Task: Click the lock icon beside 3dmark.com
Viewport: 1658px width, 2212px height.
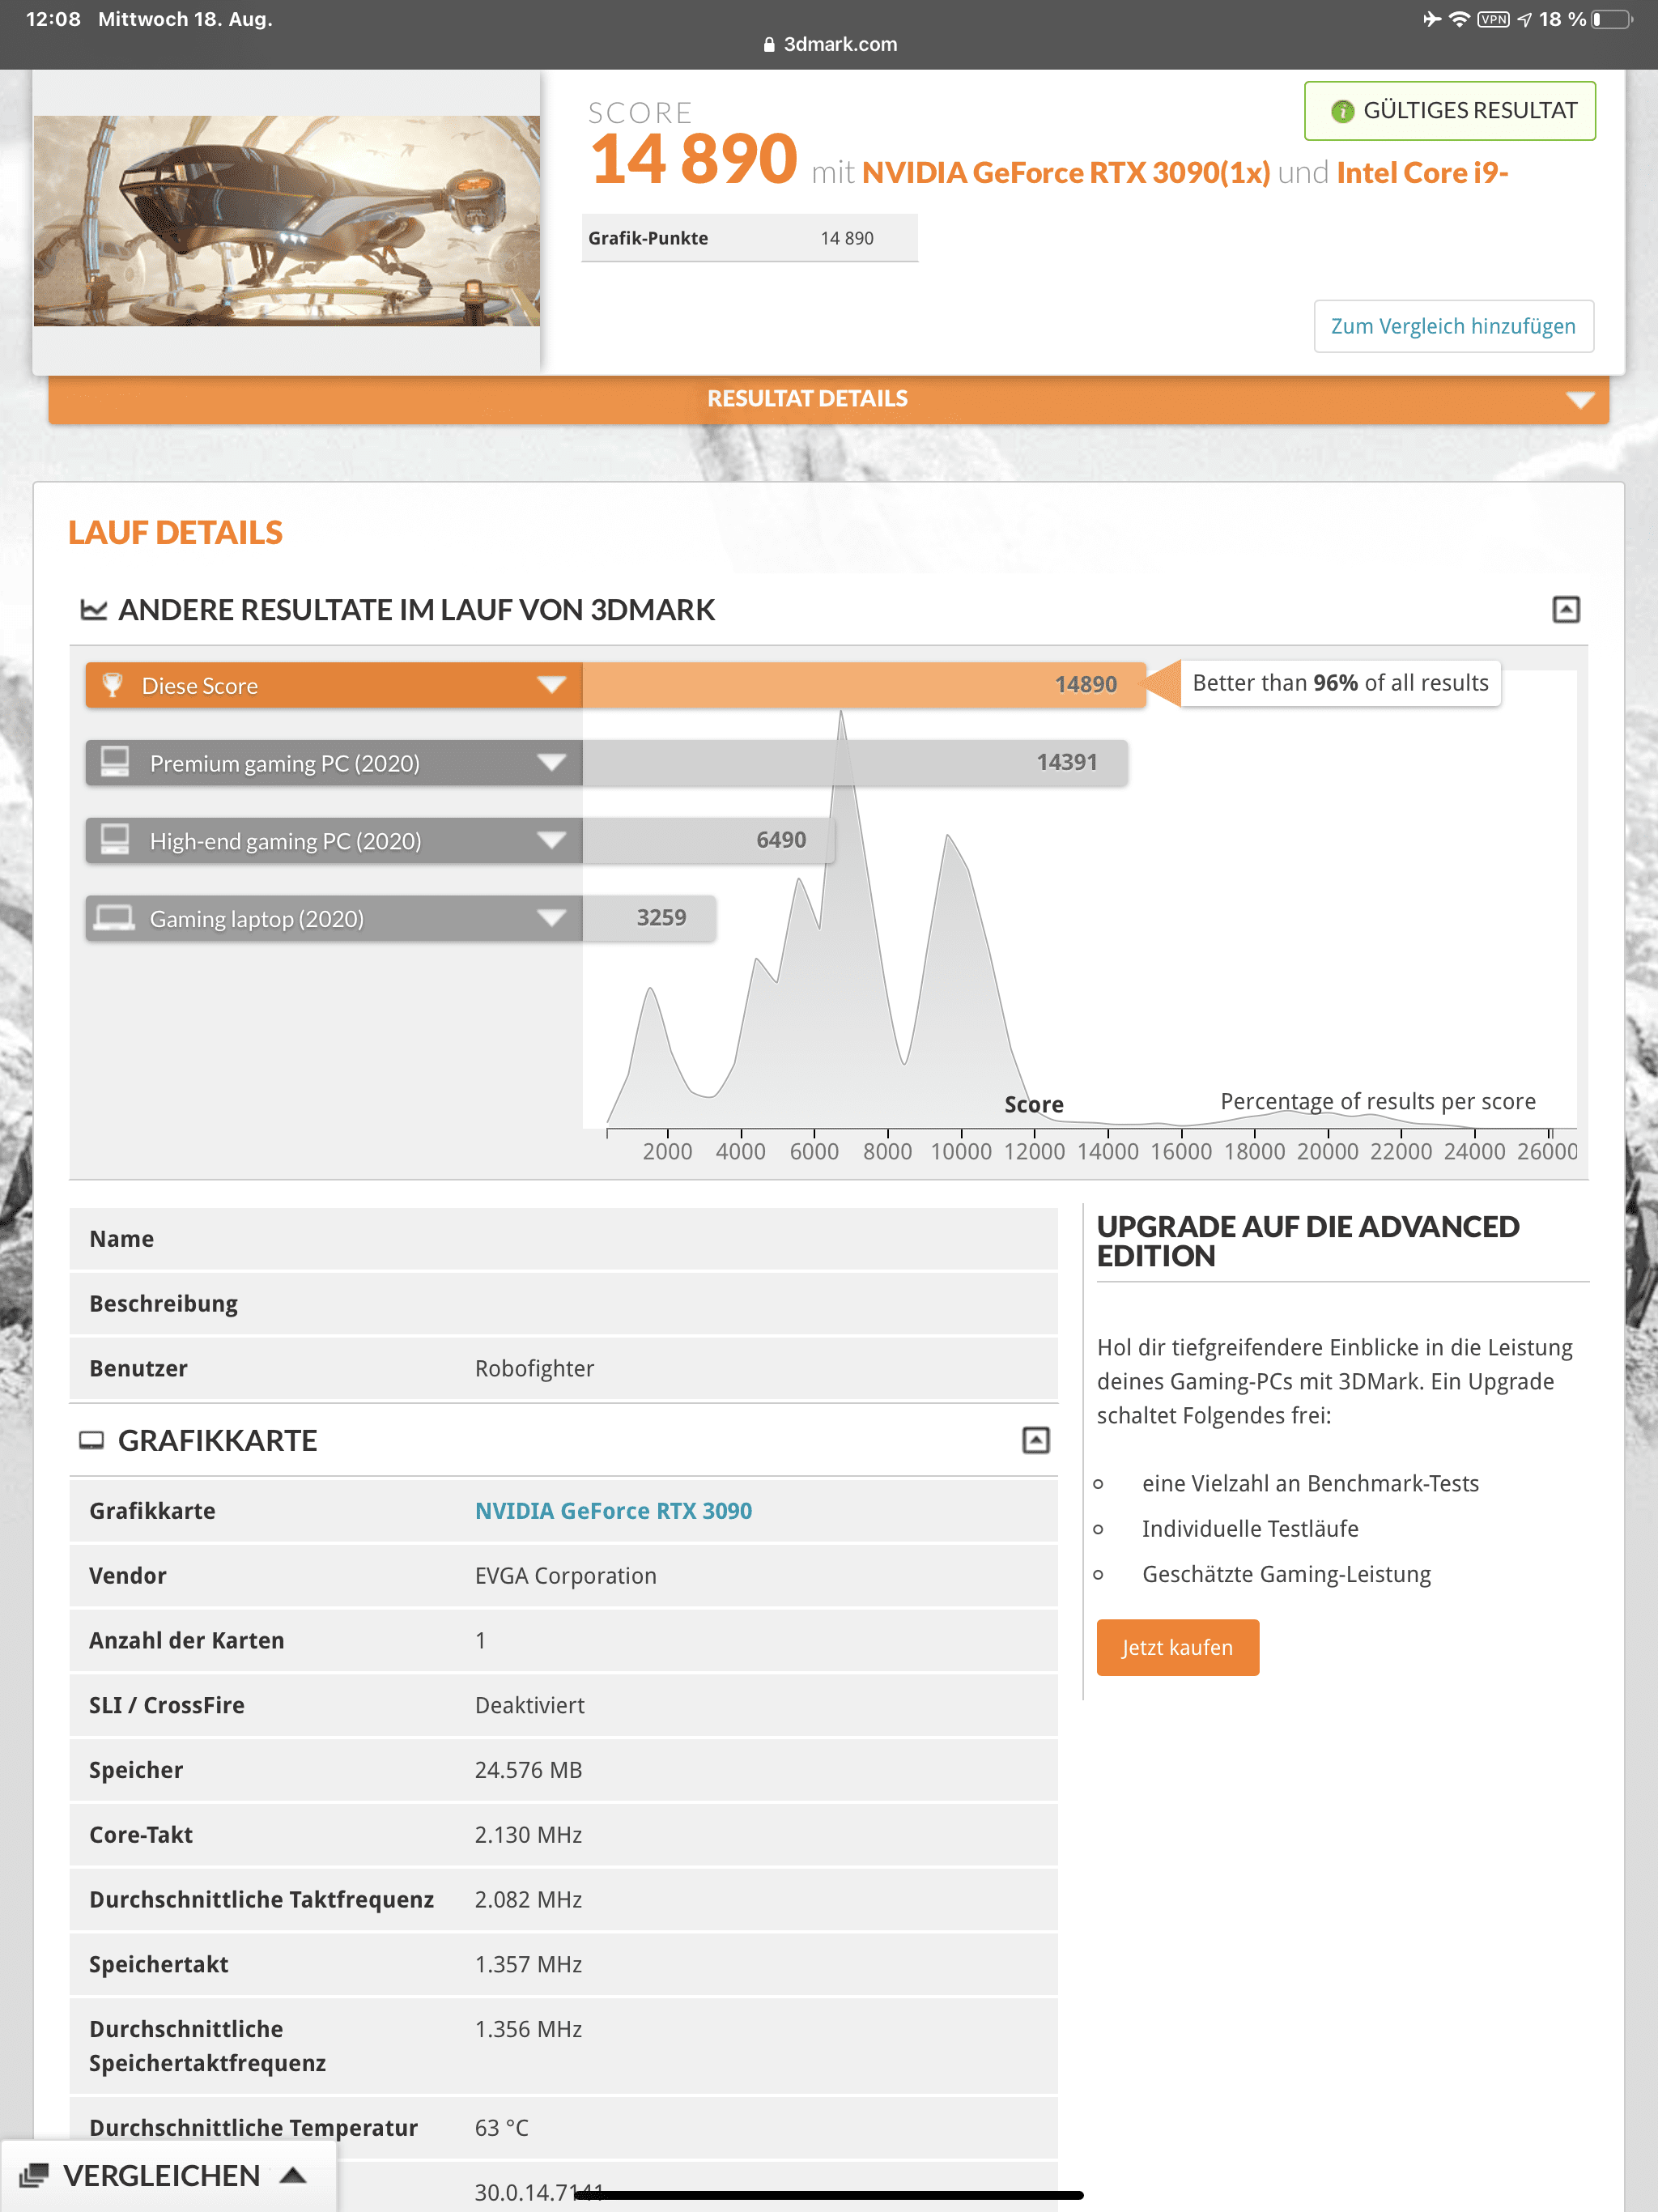Action: (x=769, y=44)
